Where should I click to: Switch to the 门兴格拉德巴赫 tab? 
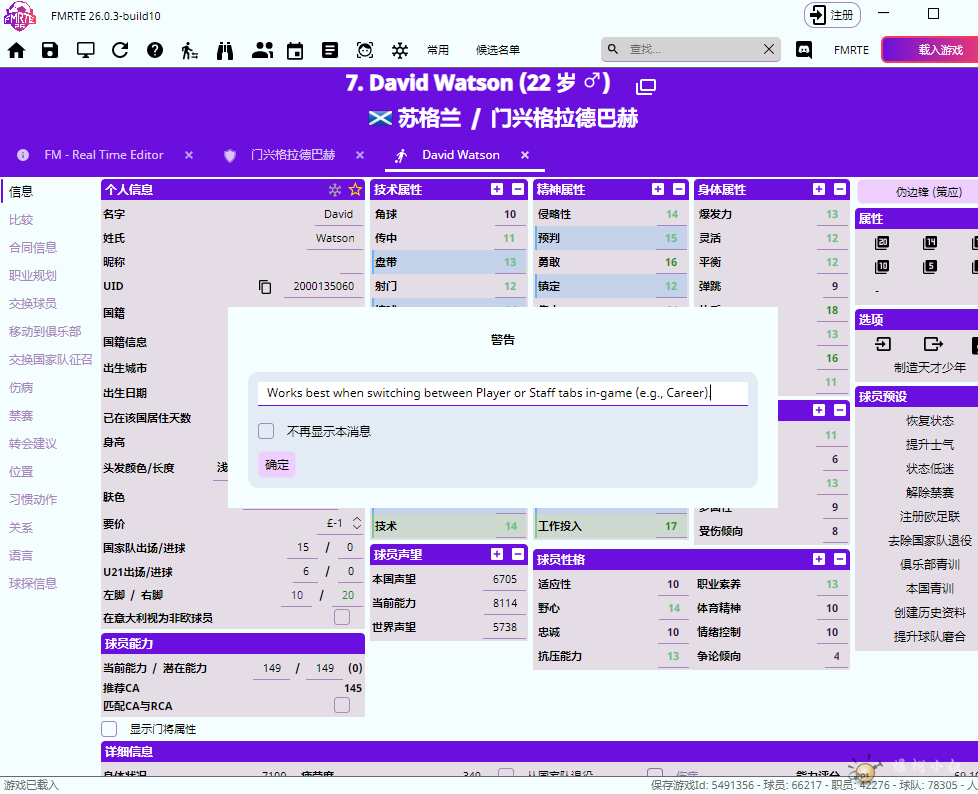coord(292,155)
